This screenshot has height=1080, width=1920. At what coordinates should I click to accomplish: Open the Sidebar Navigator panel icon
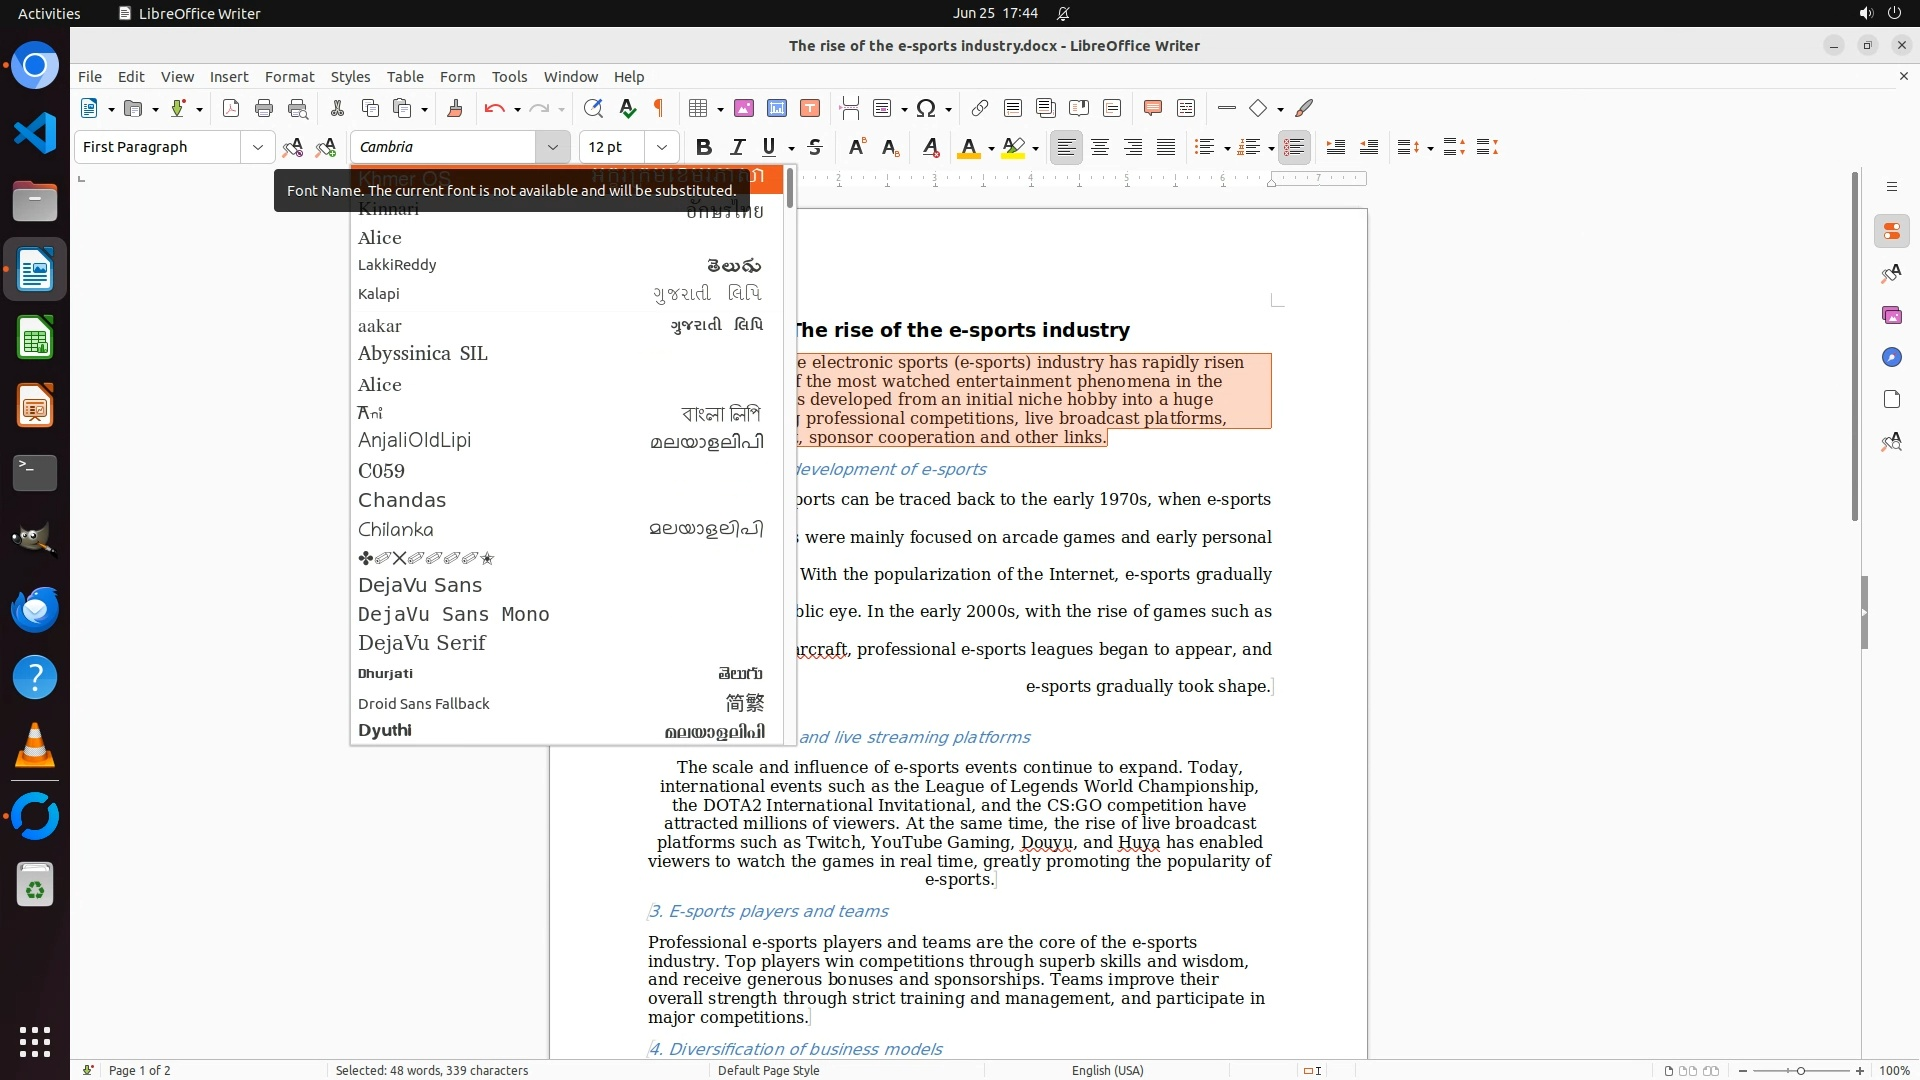tap(1891, 357)
